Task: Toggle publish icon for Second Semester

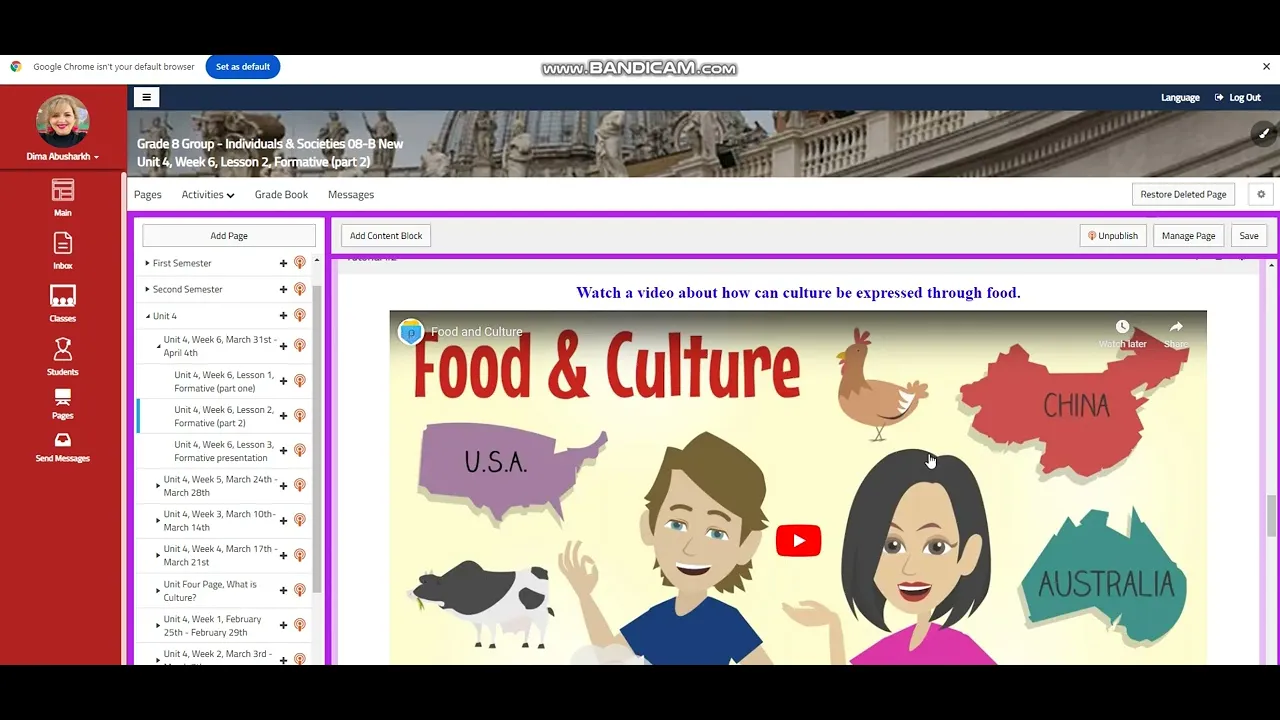Action: point(299,289)
